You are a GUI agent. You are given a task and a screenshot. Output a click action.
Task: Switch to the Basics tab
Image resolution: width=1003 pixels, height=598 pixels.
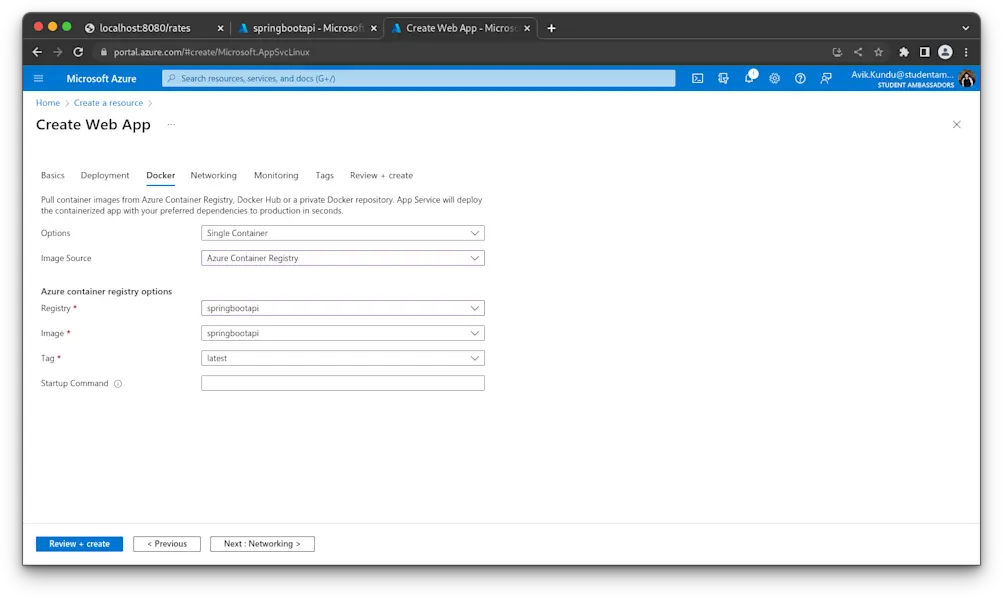(52, 175)
